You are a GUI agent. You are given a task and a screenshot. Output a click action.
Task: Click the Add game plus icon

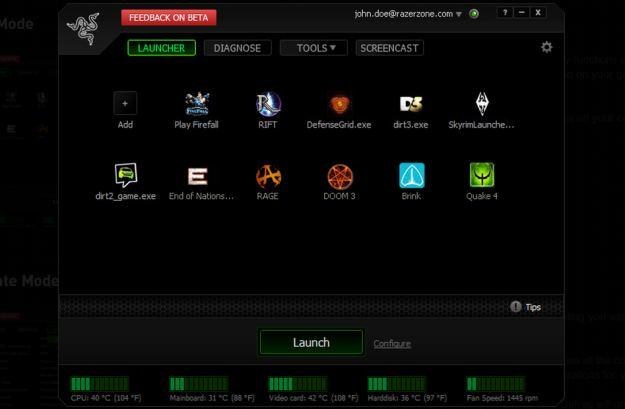click(x=125, y=104)
